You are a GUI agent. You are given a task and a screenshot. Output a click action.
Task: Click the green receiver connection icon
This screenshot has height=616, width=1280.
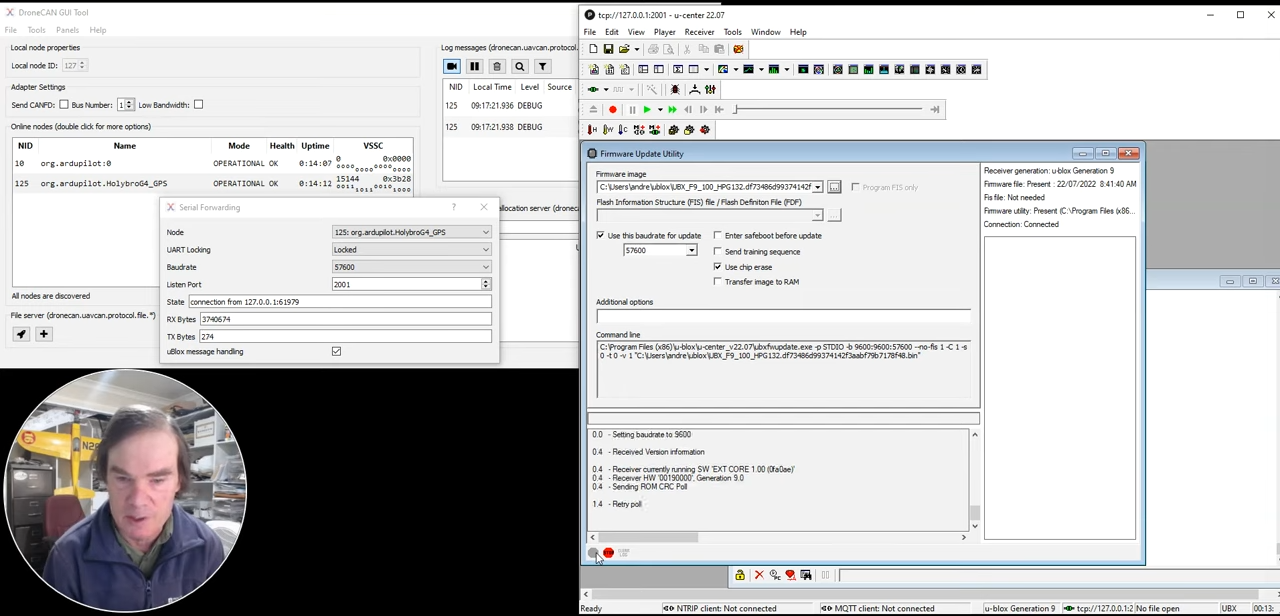tap(594, 89)
